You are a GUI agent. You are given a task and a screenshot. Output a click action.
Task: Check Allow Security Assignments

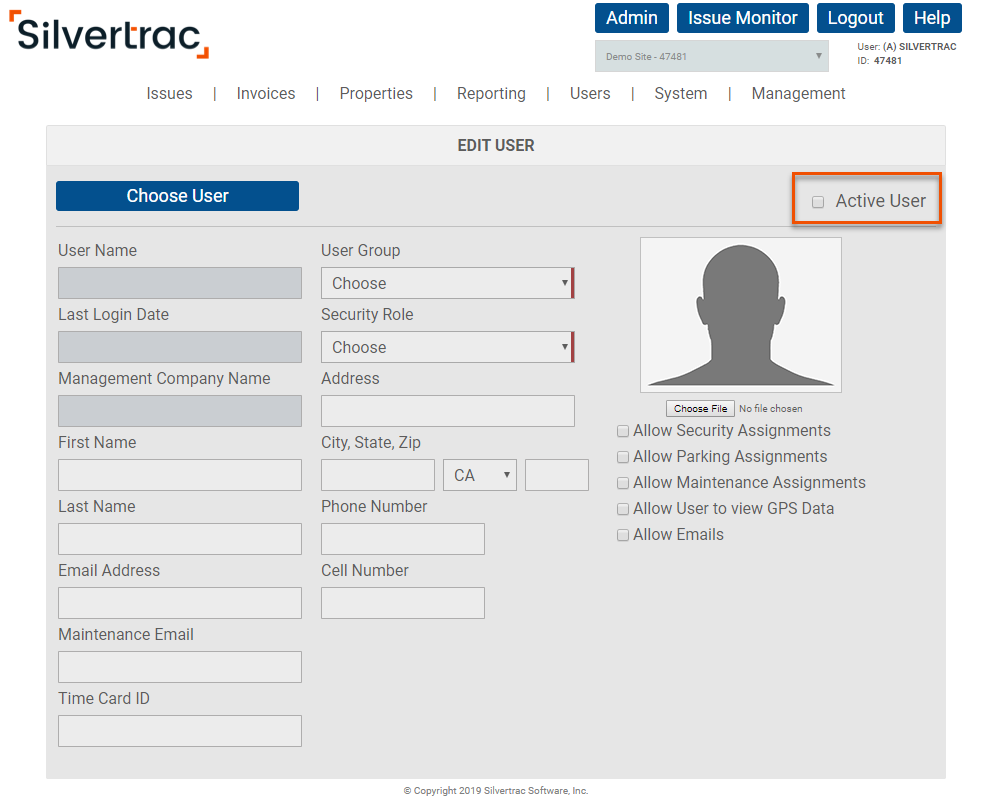coord(623,430)
